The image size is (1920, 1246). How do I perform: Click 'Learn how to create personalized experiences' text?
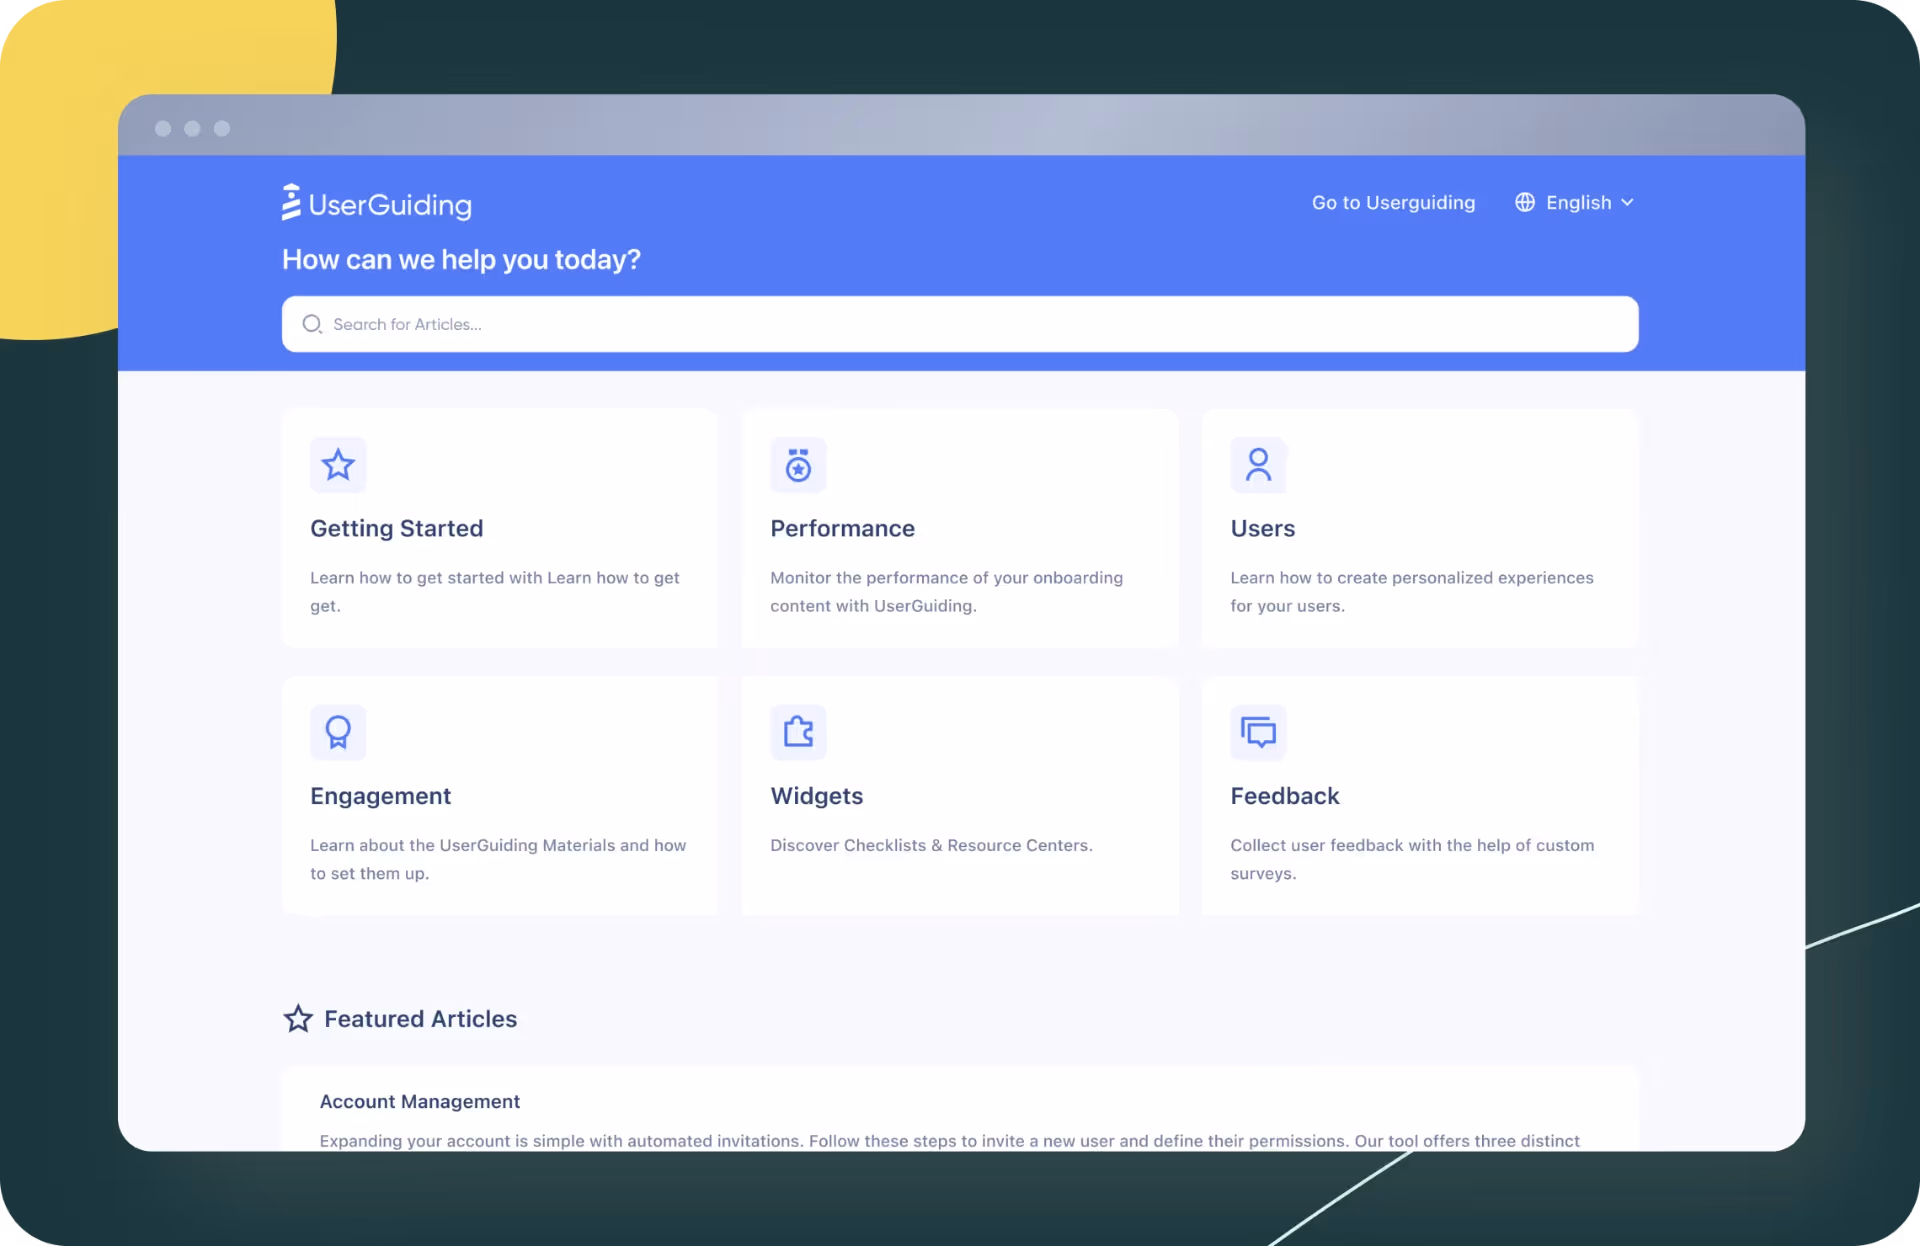click(x=1411, y=592)
